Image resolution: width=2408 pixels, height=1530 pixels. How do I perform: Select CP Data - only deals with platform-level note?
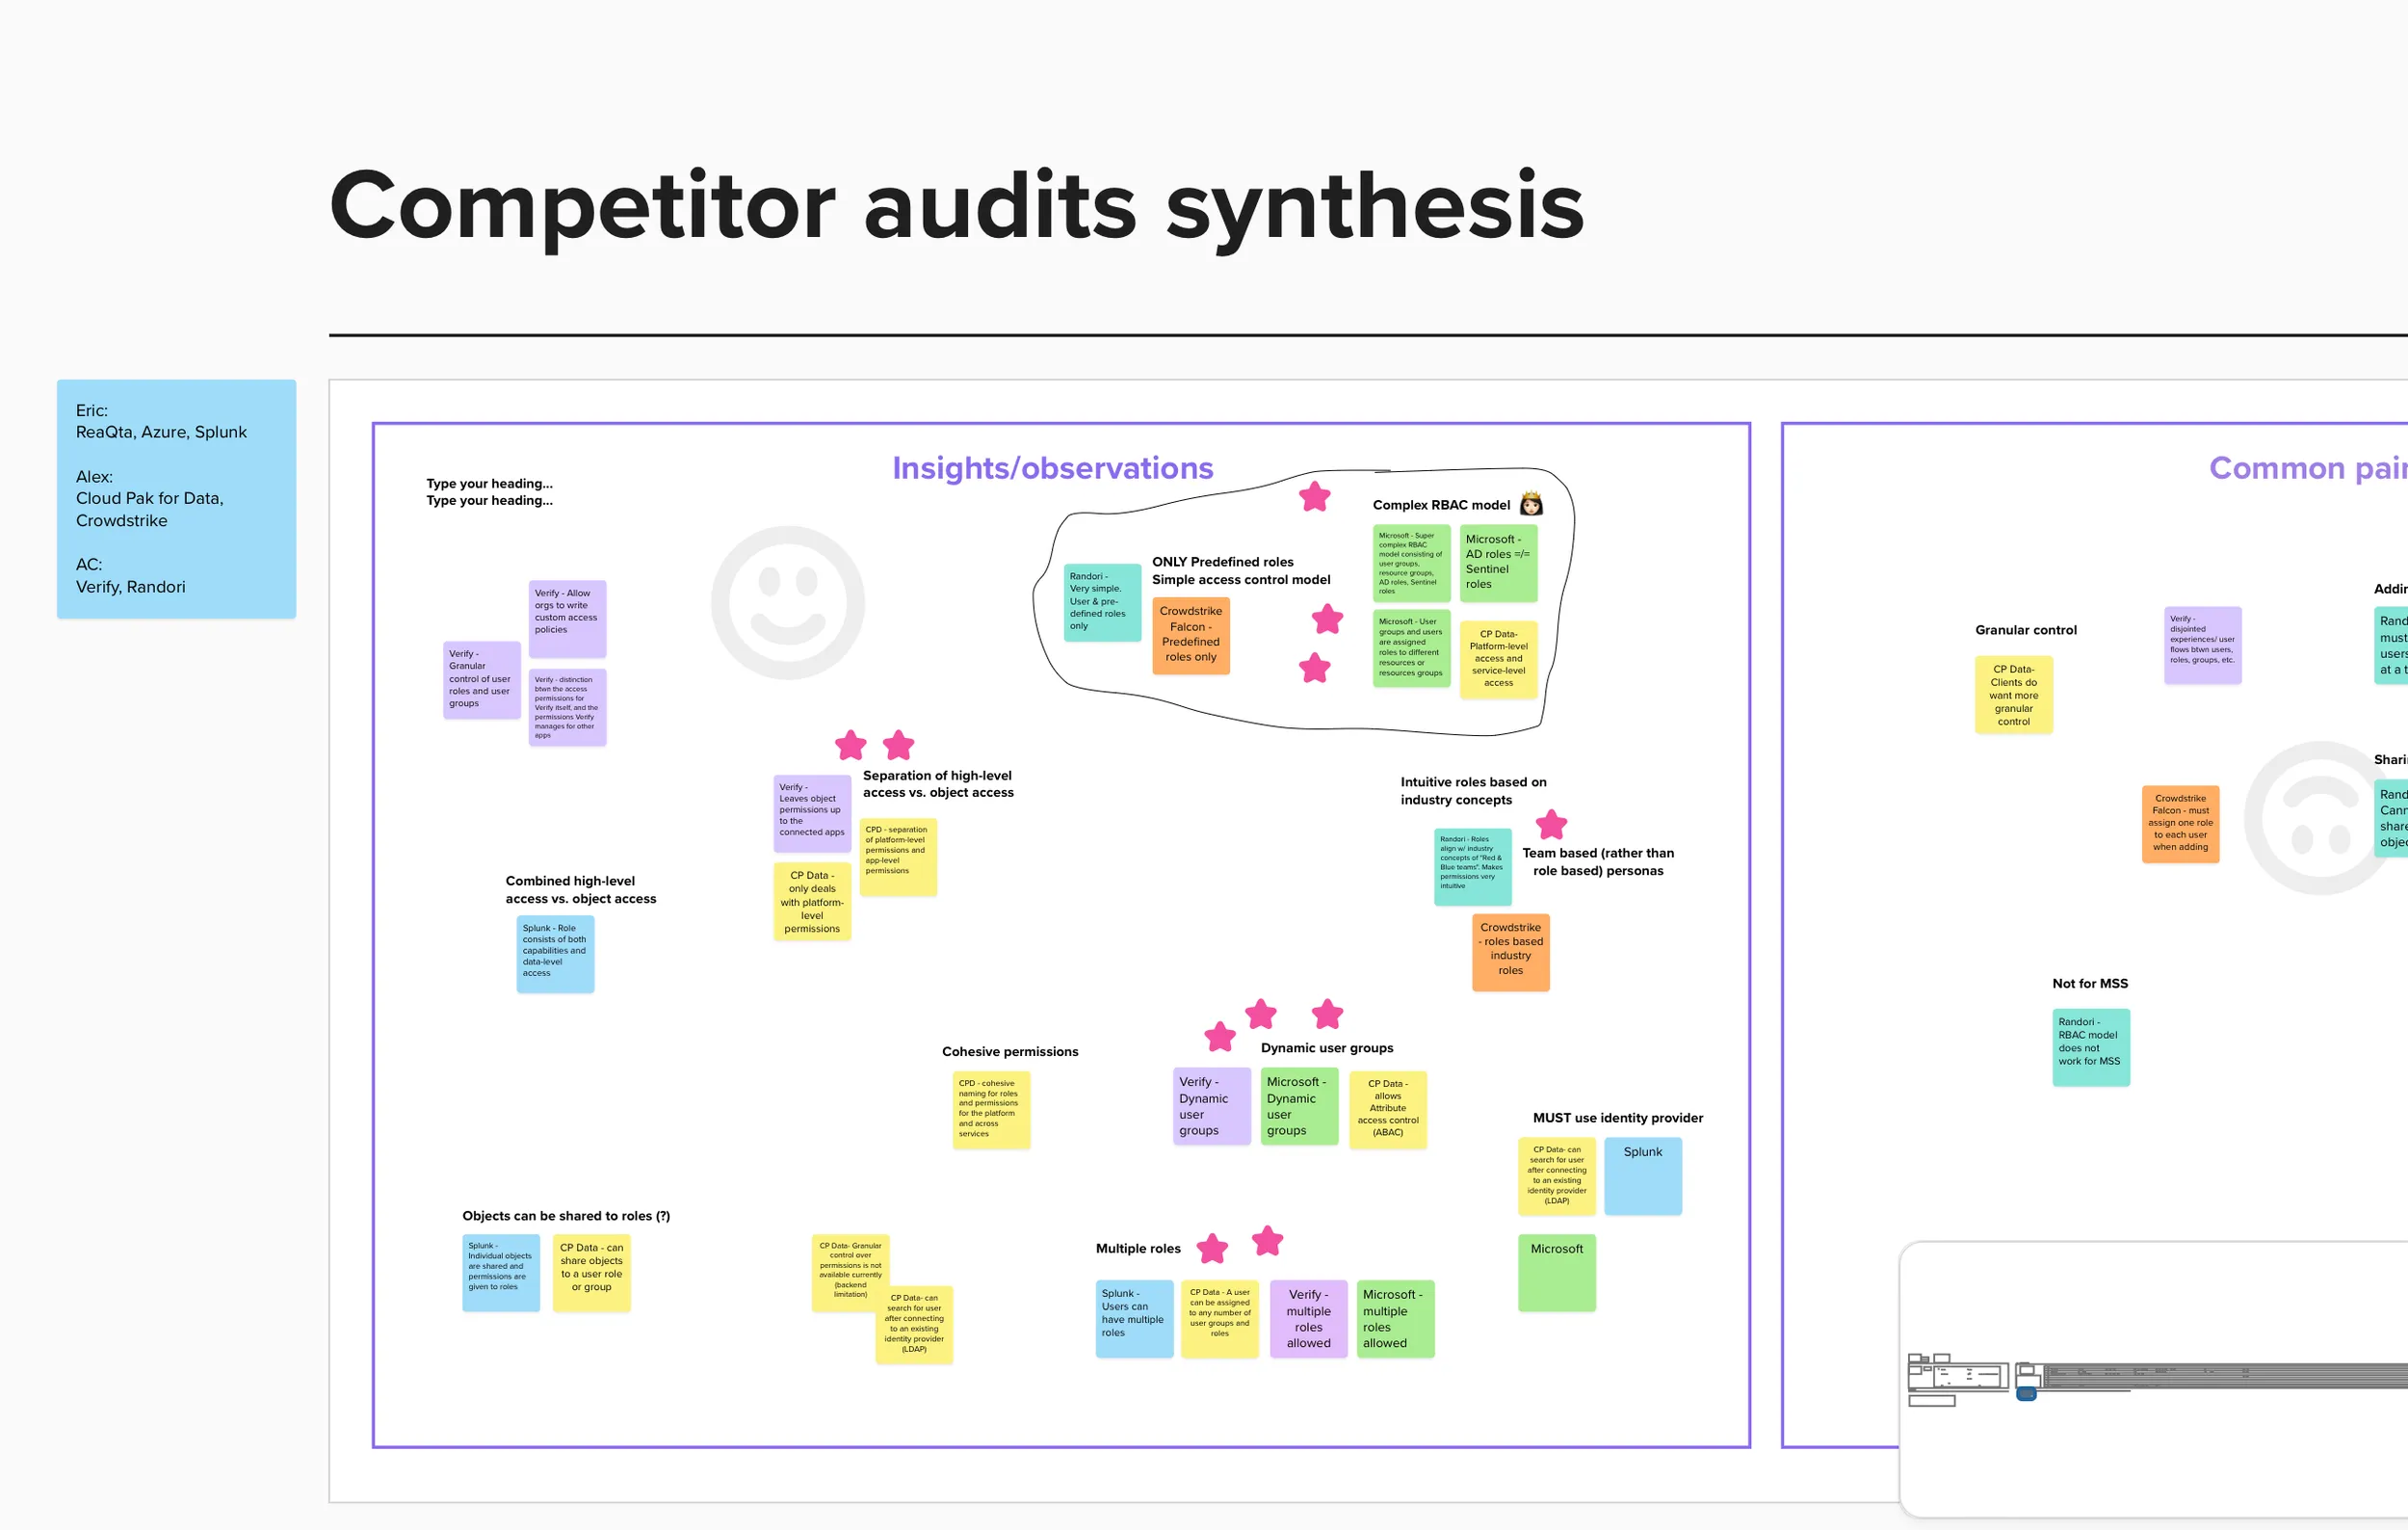[x=812, y=902]
